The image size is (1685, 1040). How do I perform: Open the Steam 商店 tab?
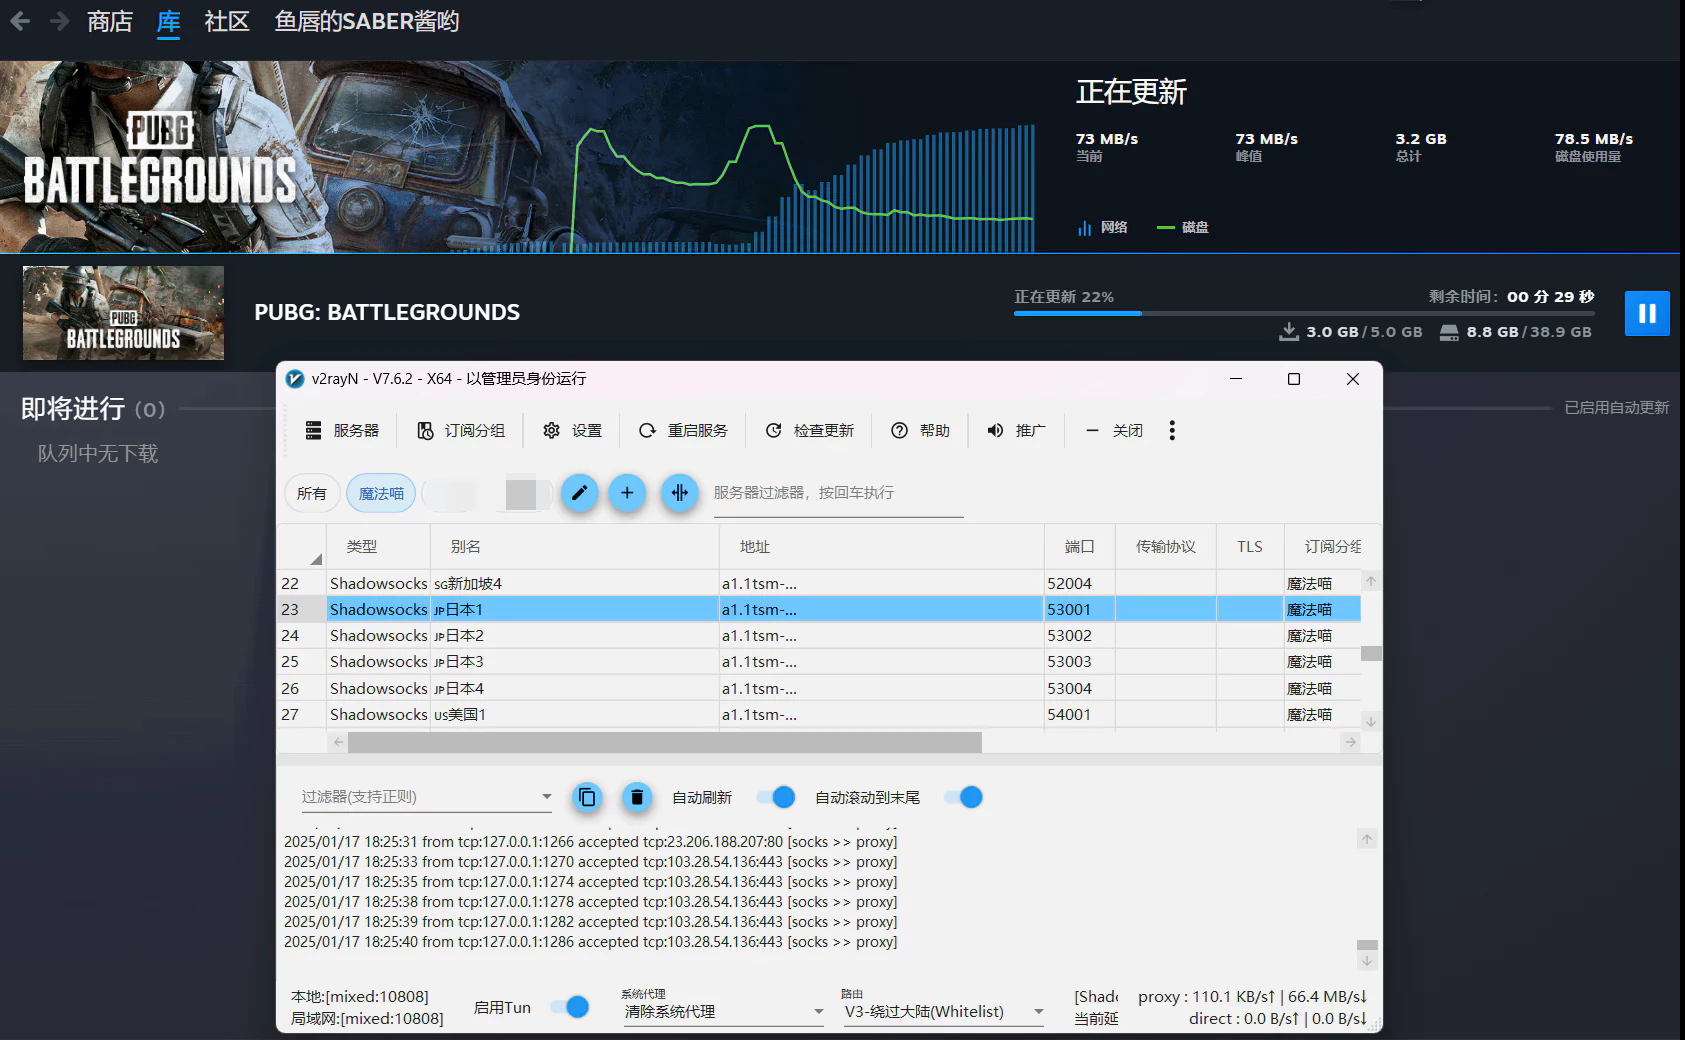click(x=110, y=21)
